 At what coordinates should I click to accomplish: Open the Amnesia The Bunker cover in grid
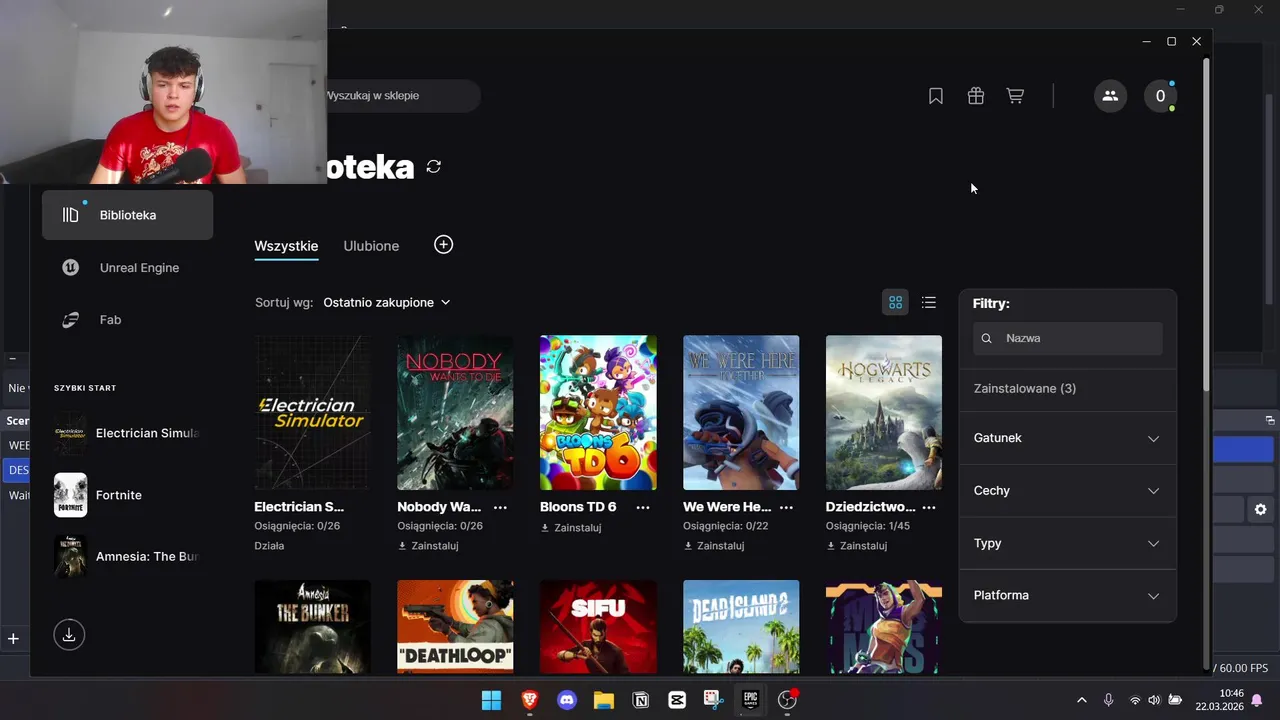312,627
